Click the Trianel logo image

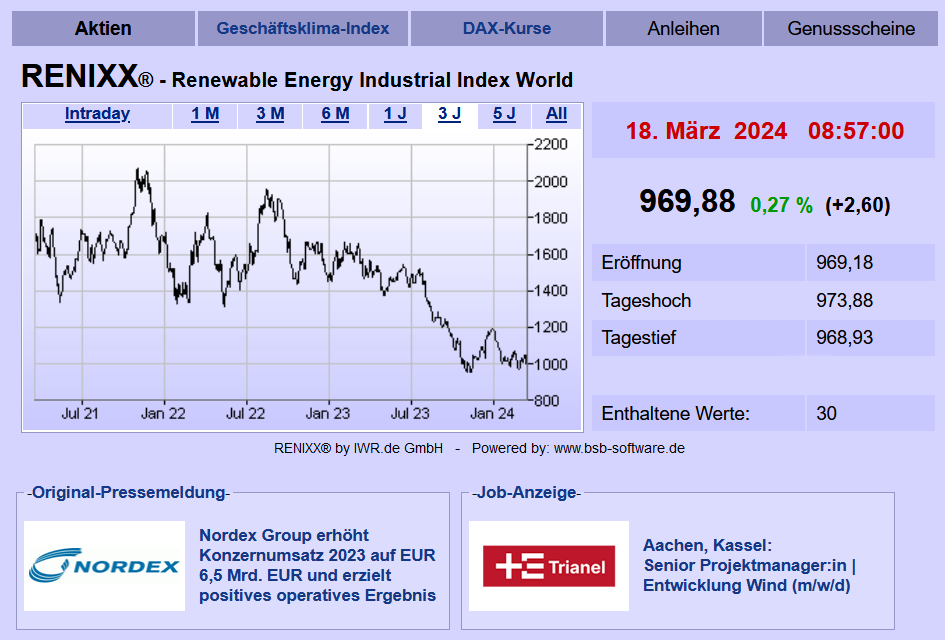coord(548,566)
